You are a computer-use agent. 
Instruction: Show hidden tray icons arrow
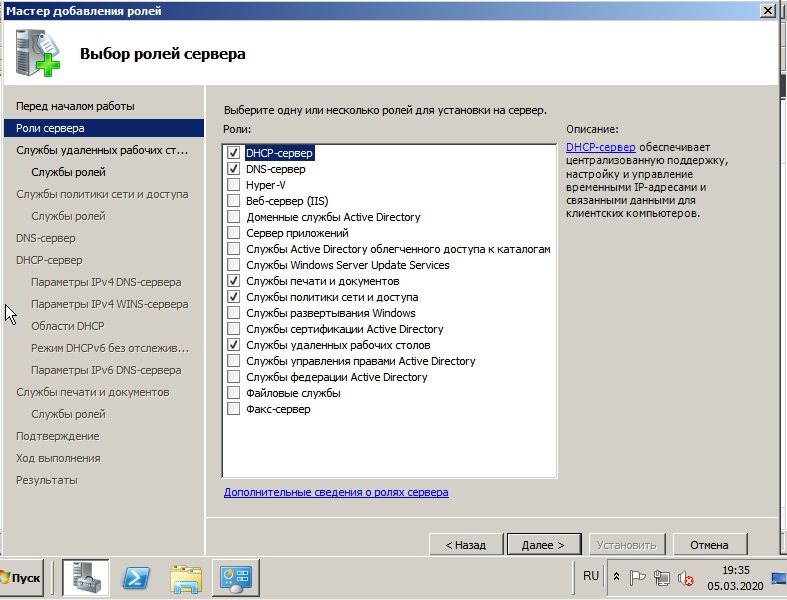616,576
